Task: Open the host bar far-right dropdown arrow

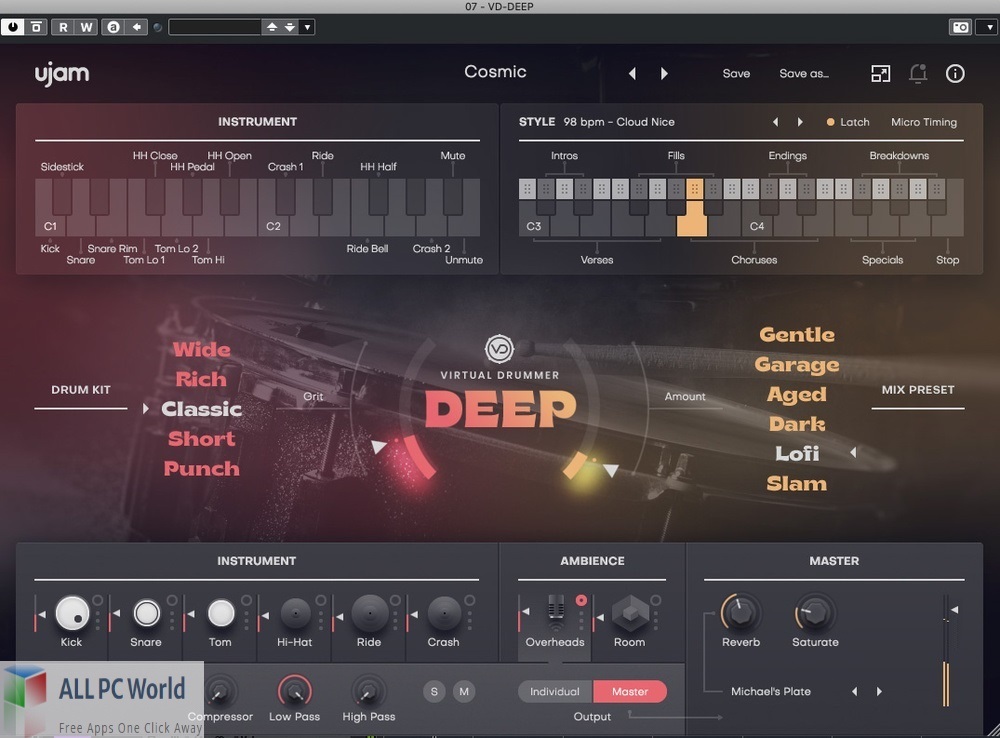Action: pyautogui.click(x=989, y=27)
